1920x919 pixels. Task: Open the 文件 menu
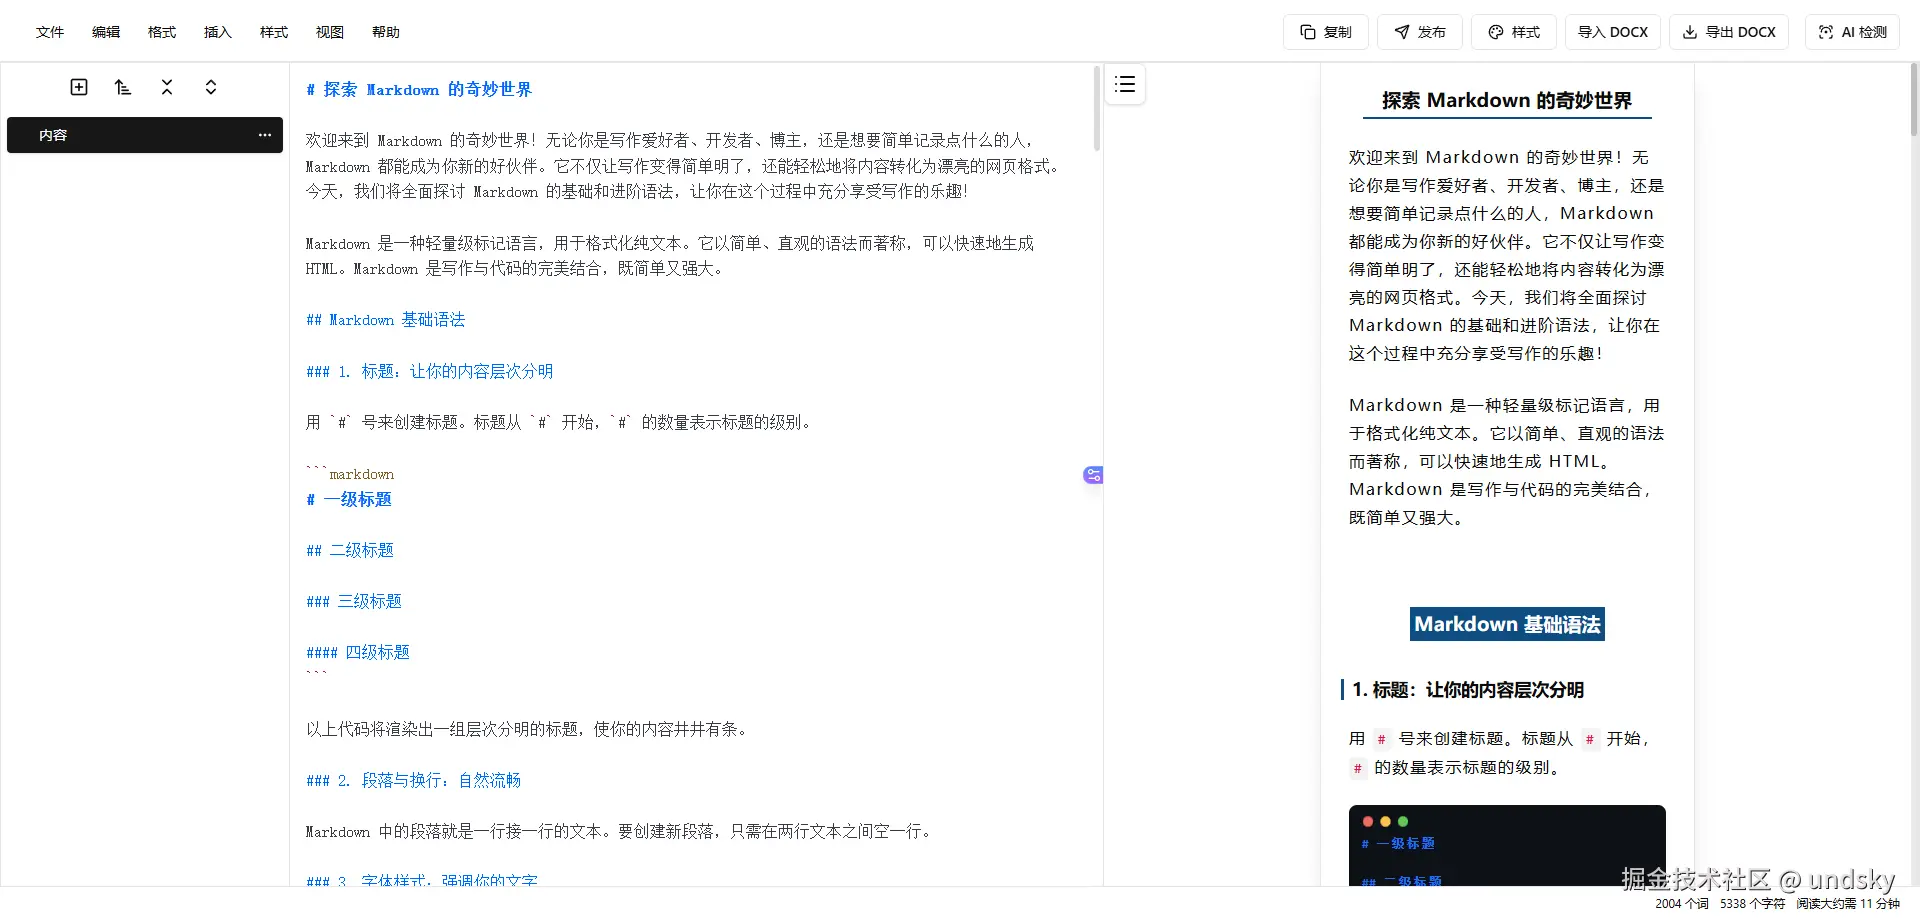(49, 31)
